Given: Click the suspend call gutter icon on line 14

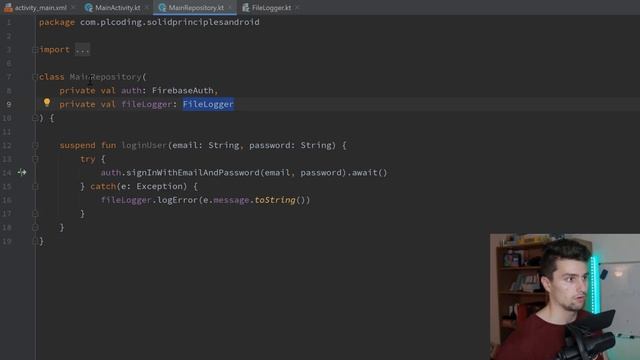Looking at the screenshot, I should [x=22, y=173].
